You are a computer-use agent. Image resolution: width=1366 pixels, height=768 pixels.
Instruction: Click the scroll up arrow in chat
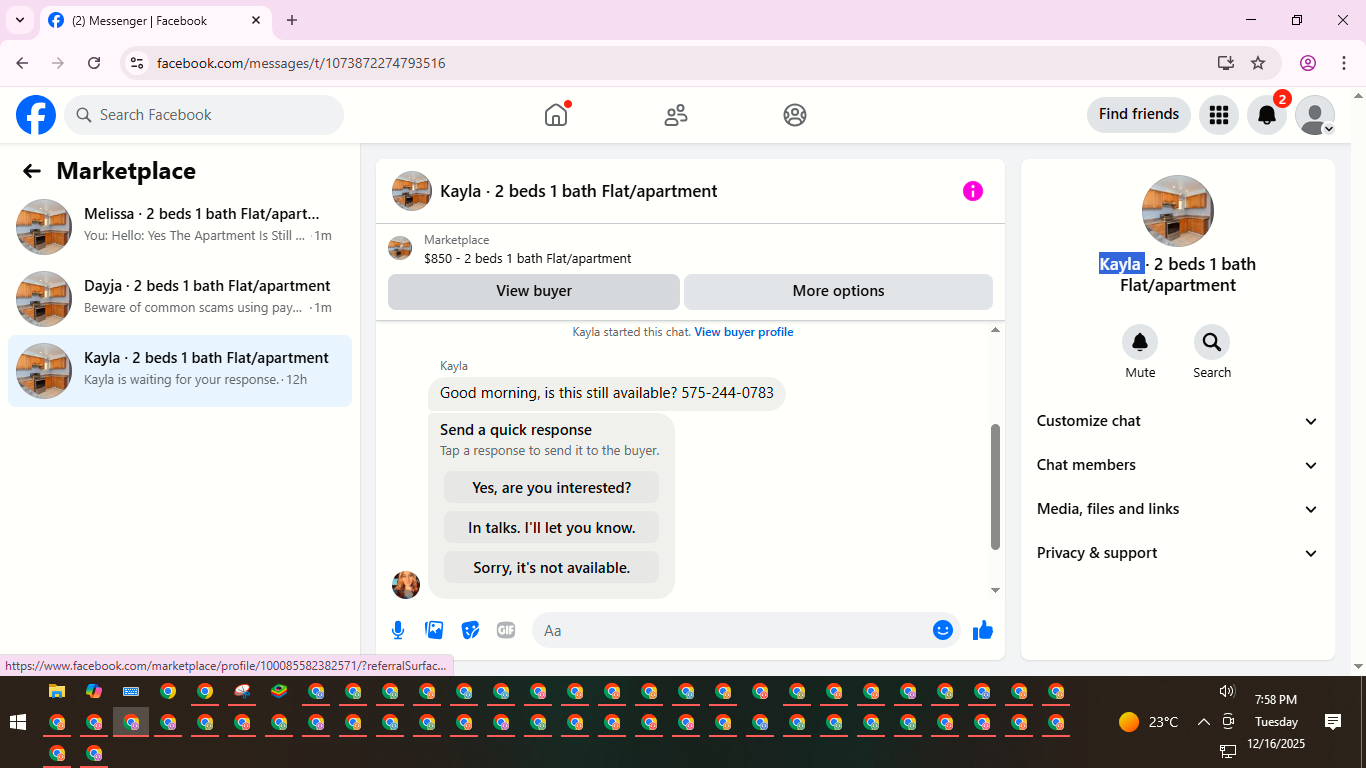(995, 330)
